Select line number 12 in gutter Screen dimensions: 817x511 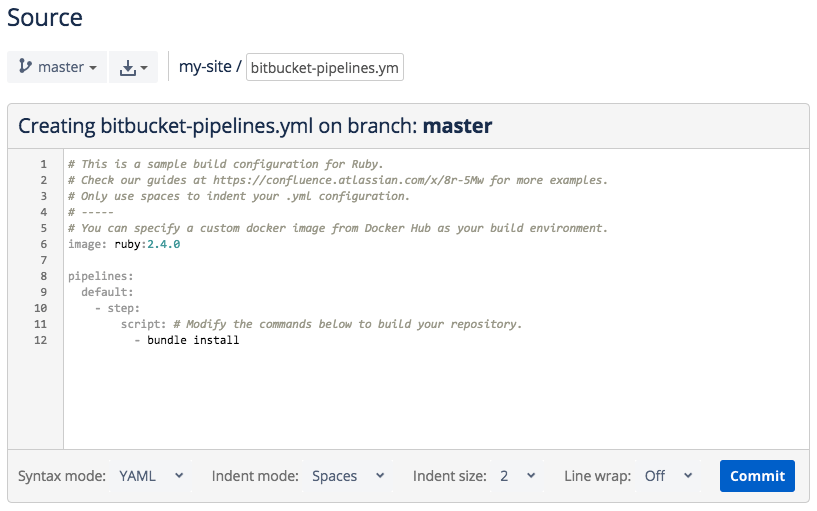click(41, 340)
